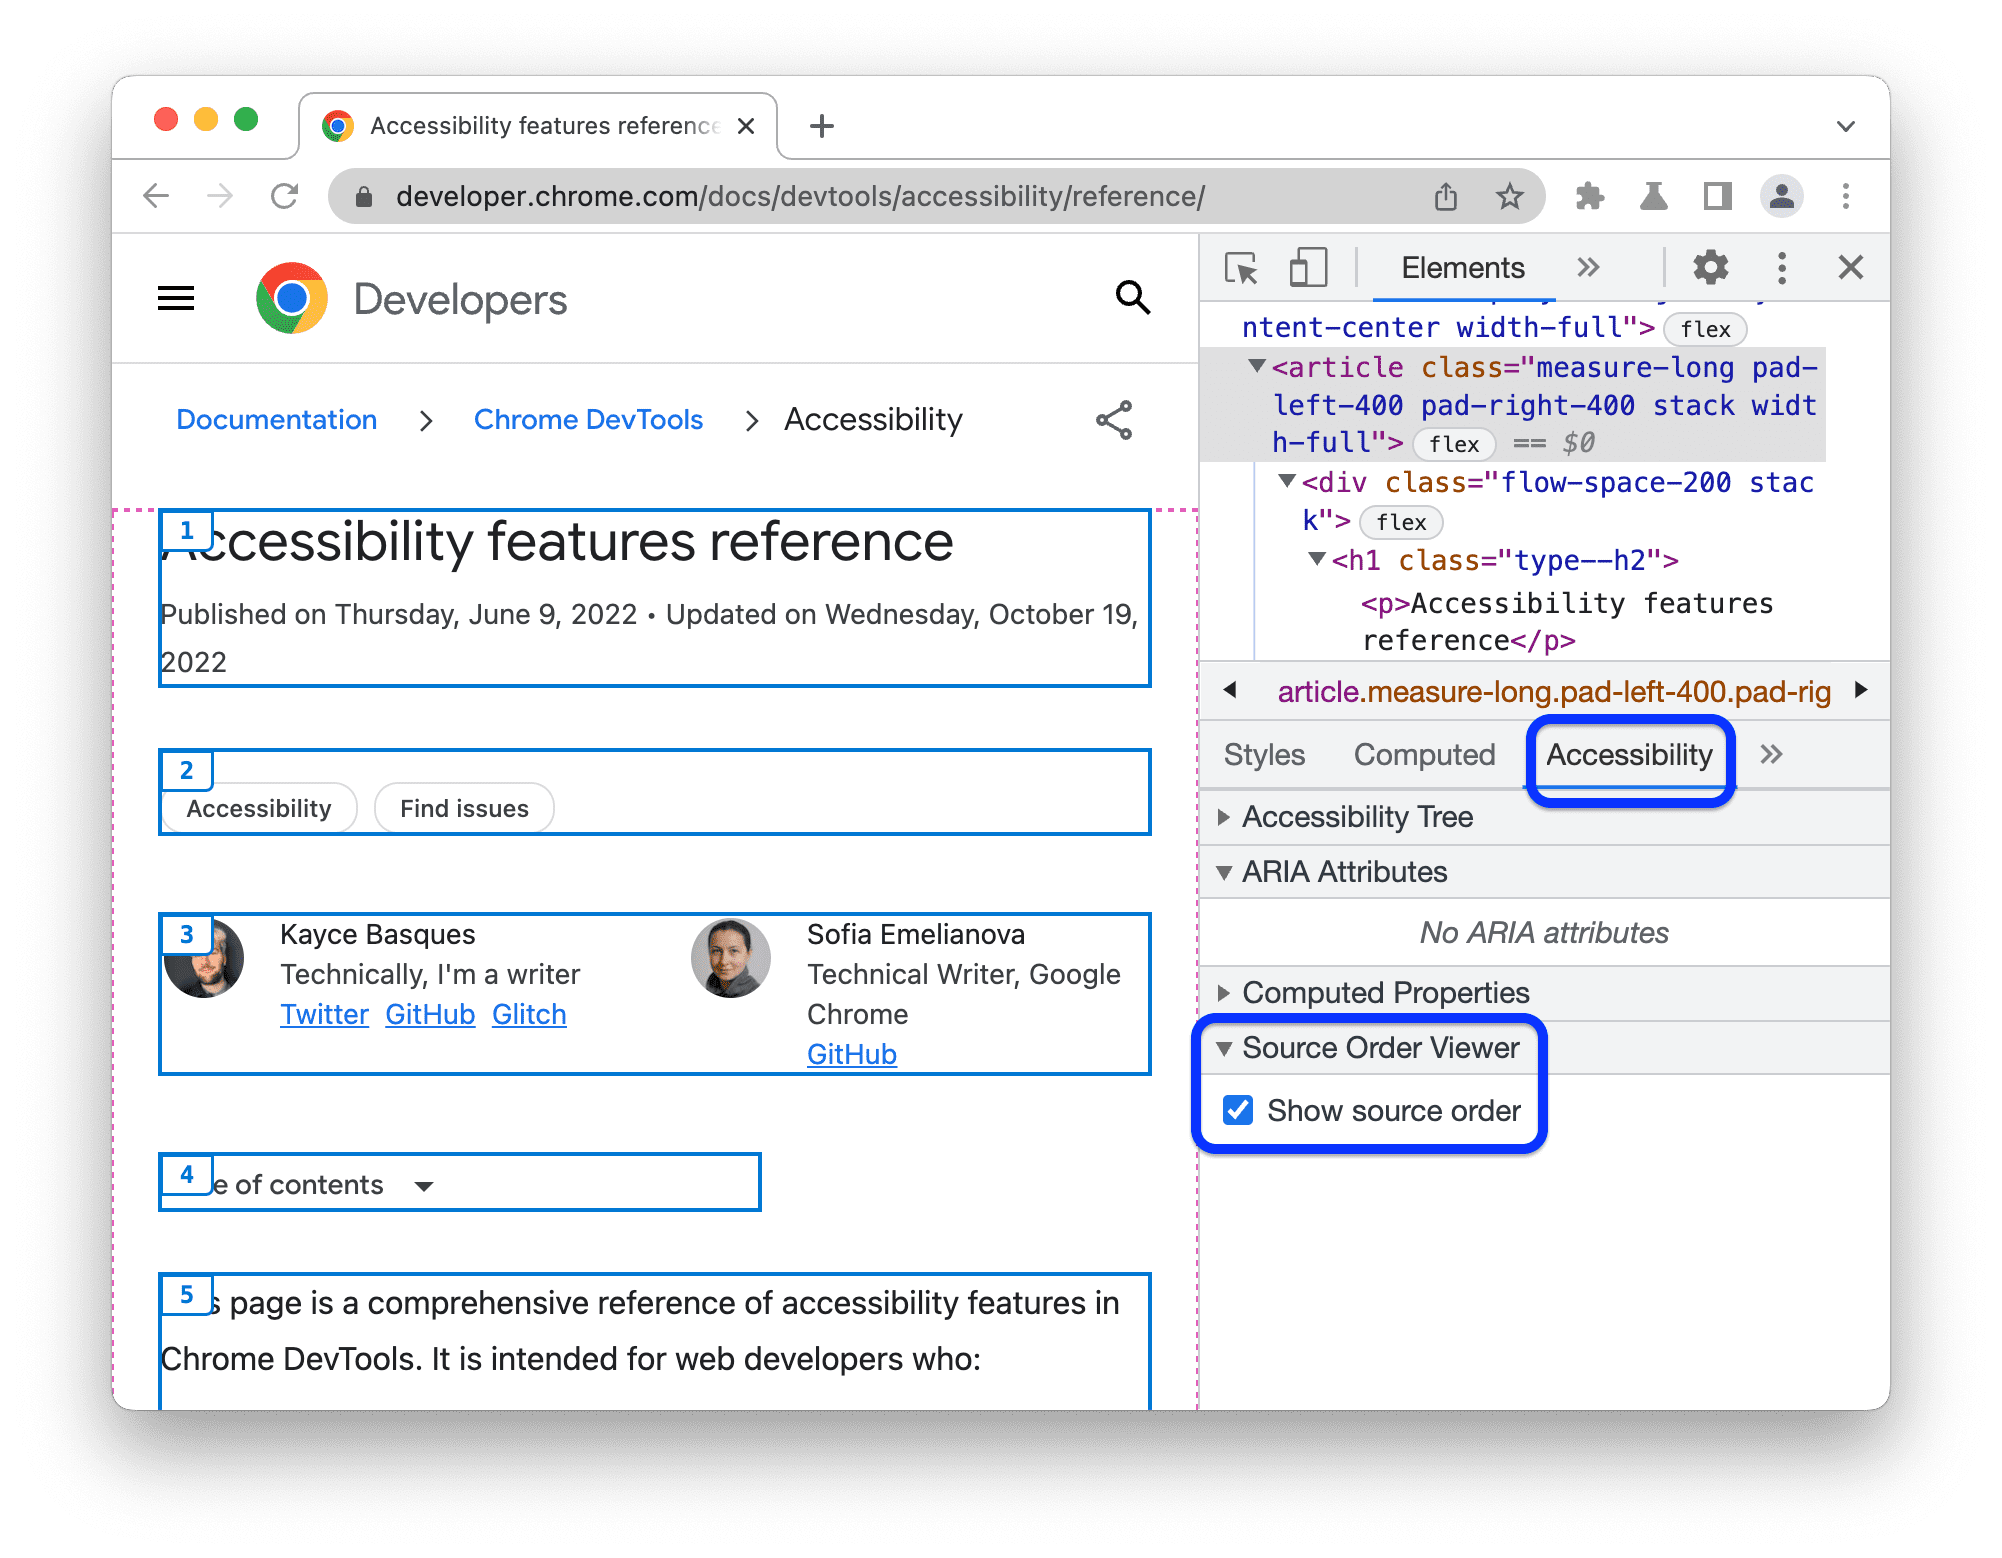The width and height of the screenshot is (2002, 1558).
Task: Enable Show source order checkbox
Action: pos(1240,1110)
